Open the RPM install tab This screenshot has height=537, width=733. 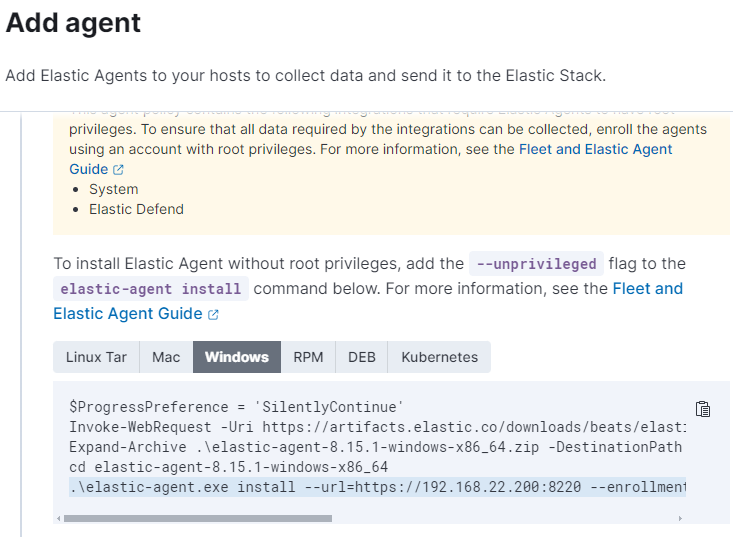(x=308, y=357)
